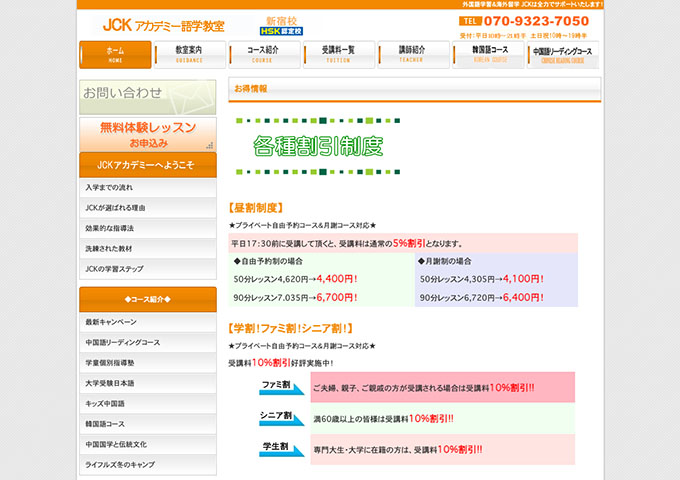
Task: Click the orange TEL label icon
Action: click(470, 21)
